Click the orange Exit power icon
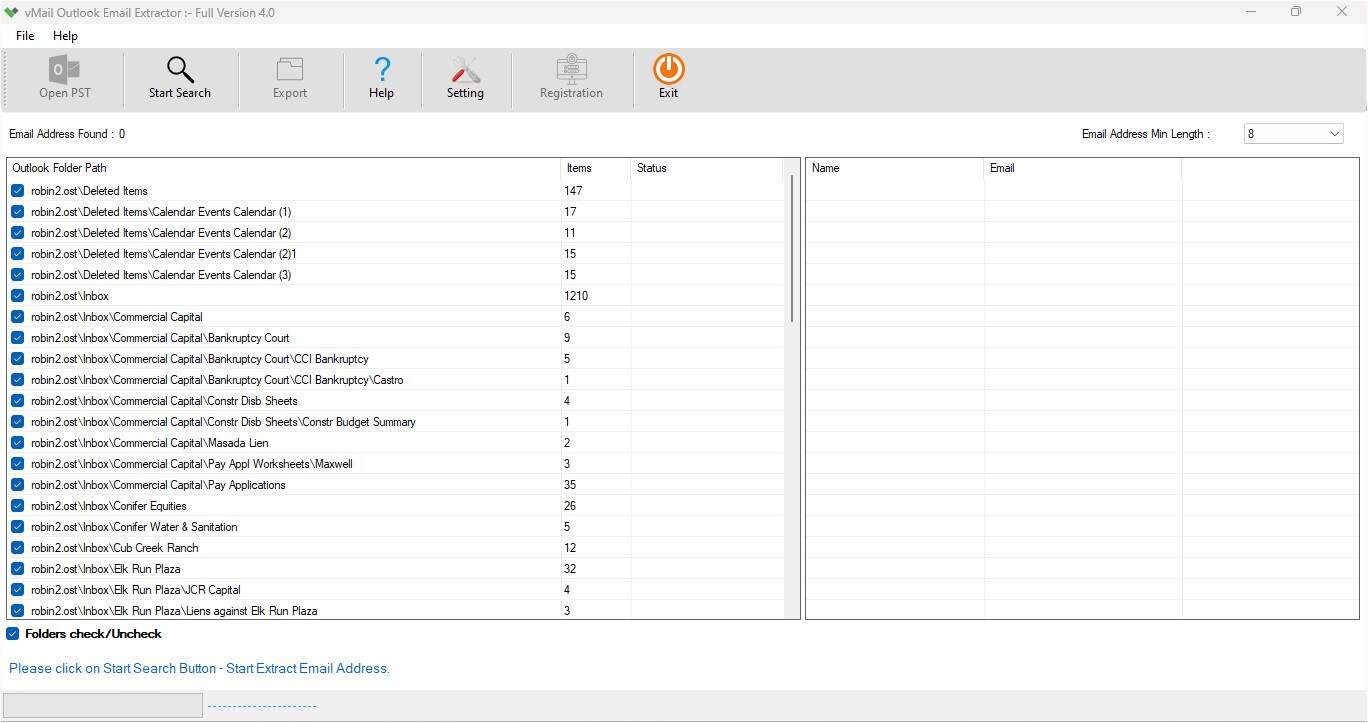1368x723 pixels. [668, 68]
